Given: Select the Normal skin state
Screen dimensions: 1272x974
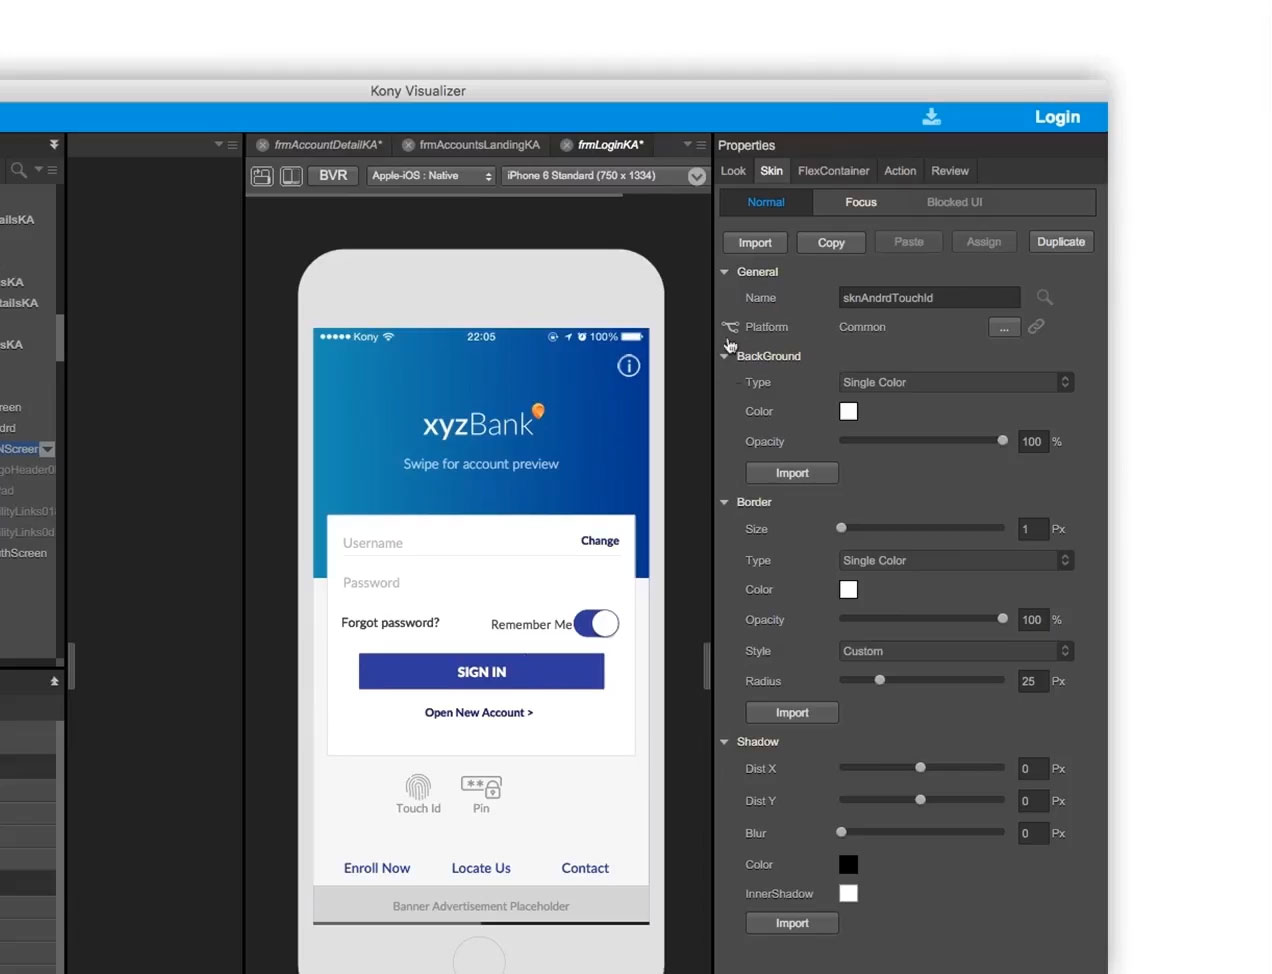Looking at the screenshot, I should 766,202.
